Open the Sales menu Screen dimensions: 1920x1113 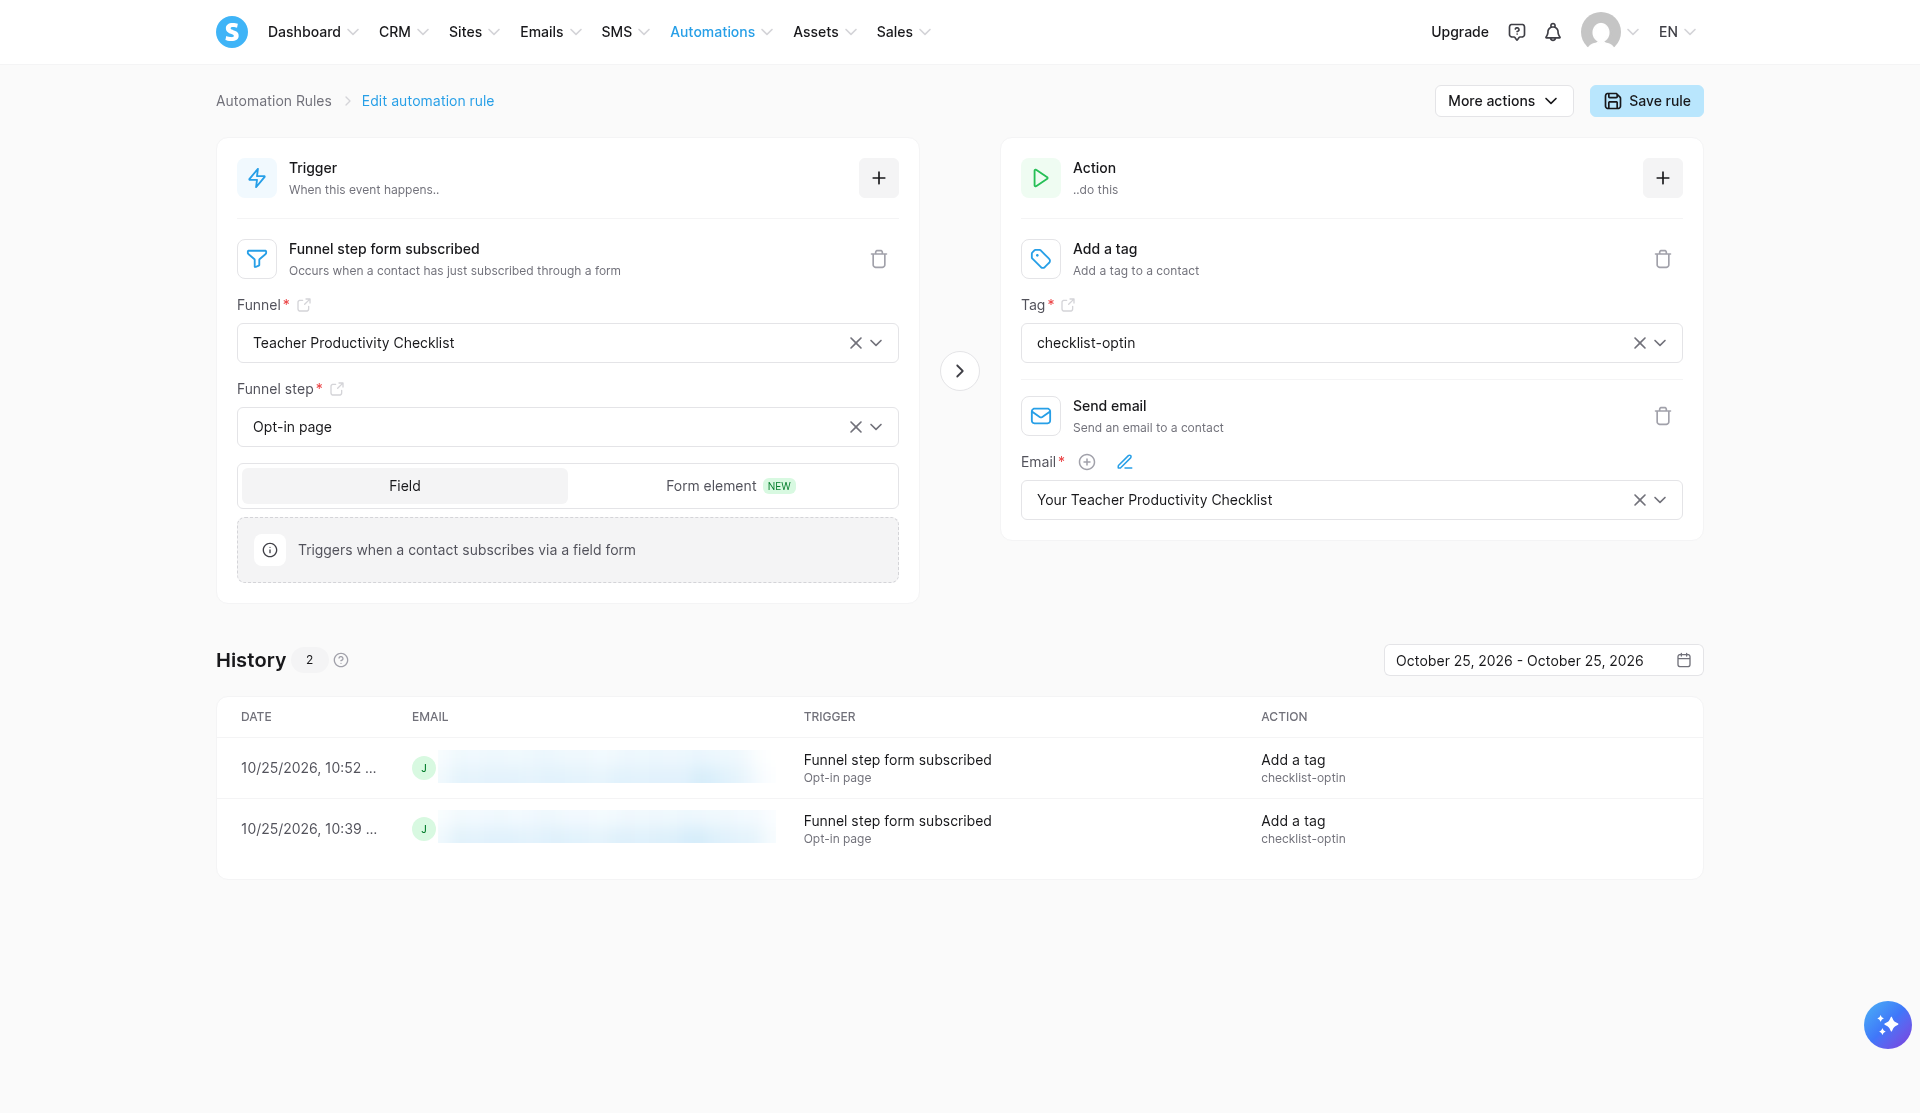coord(903,32)
